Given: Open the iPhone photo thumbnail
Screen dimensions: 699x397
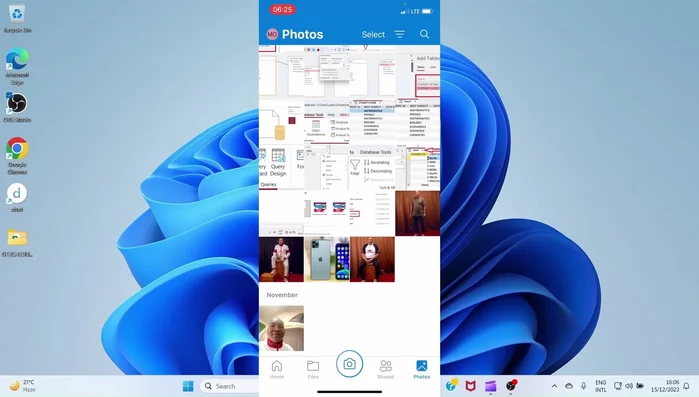Looking at the screenshot, I should [x=327, y=259].
